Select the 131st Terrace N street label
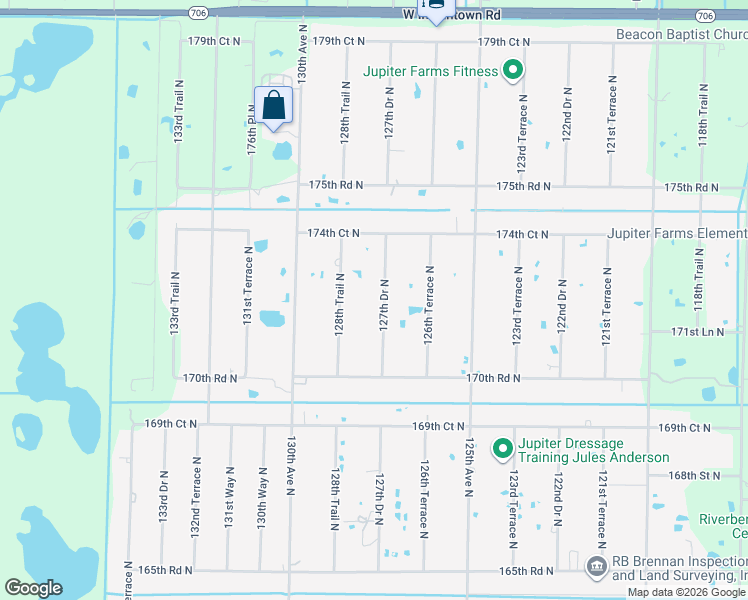Screen dimensions: 748x600 [248, 286]
